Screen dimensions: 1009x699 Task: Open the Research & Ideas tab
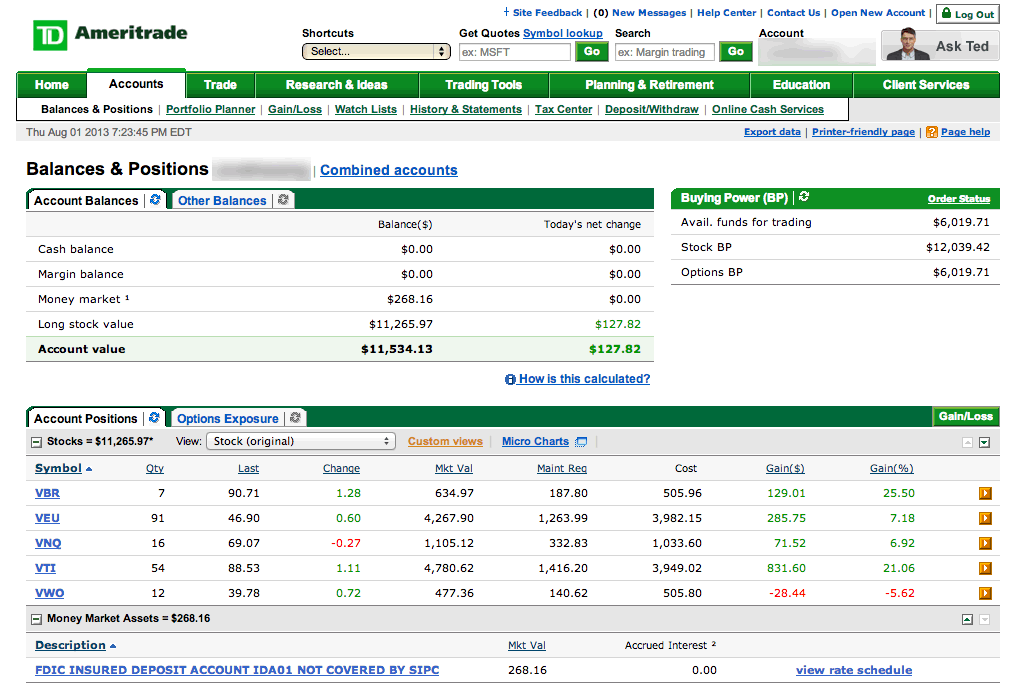337,85
